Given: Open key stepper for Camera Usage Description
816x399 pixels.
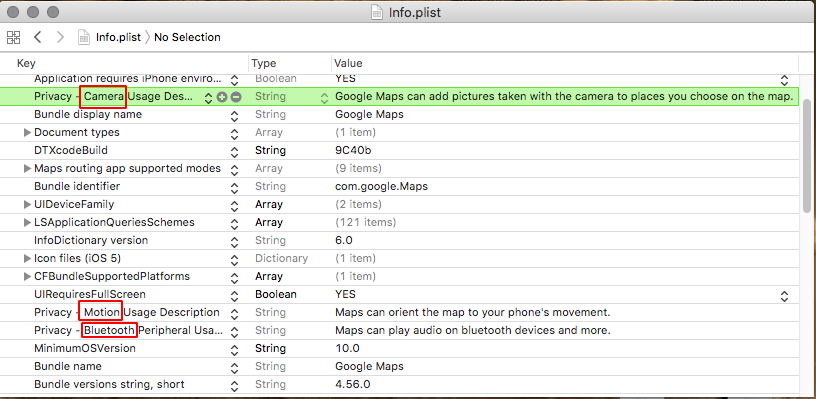Looking at the screenshot, I should coord(208,97).
